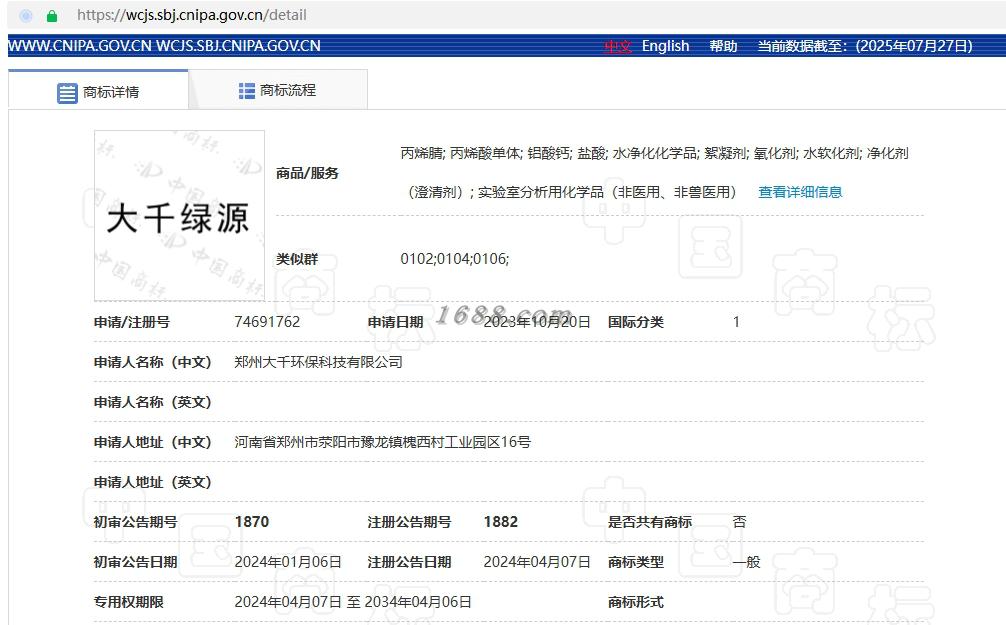Switch to the 商标流程 tab

(x=278, y=89)
